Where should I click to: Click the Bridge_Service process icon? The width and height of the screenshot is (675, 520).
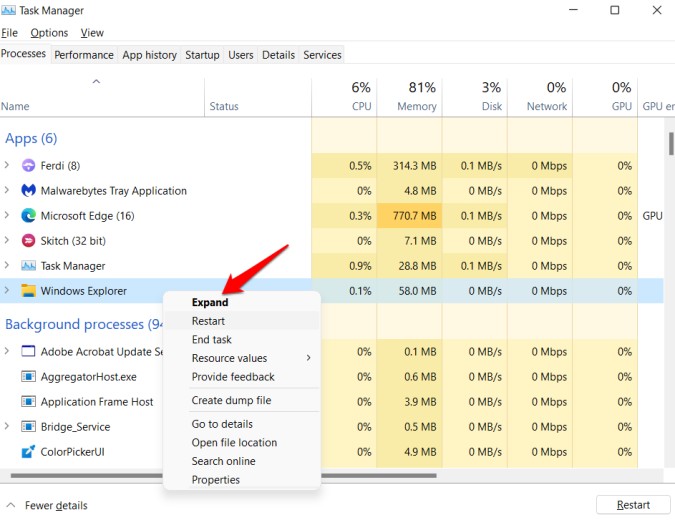(x=28, y=427)
